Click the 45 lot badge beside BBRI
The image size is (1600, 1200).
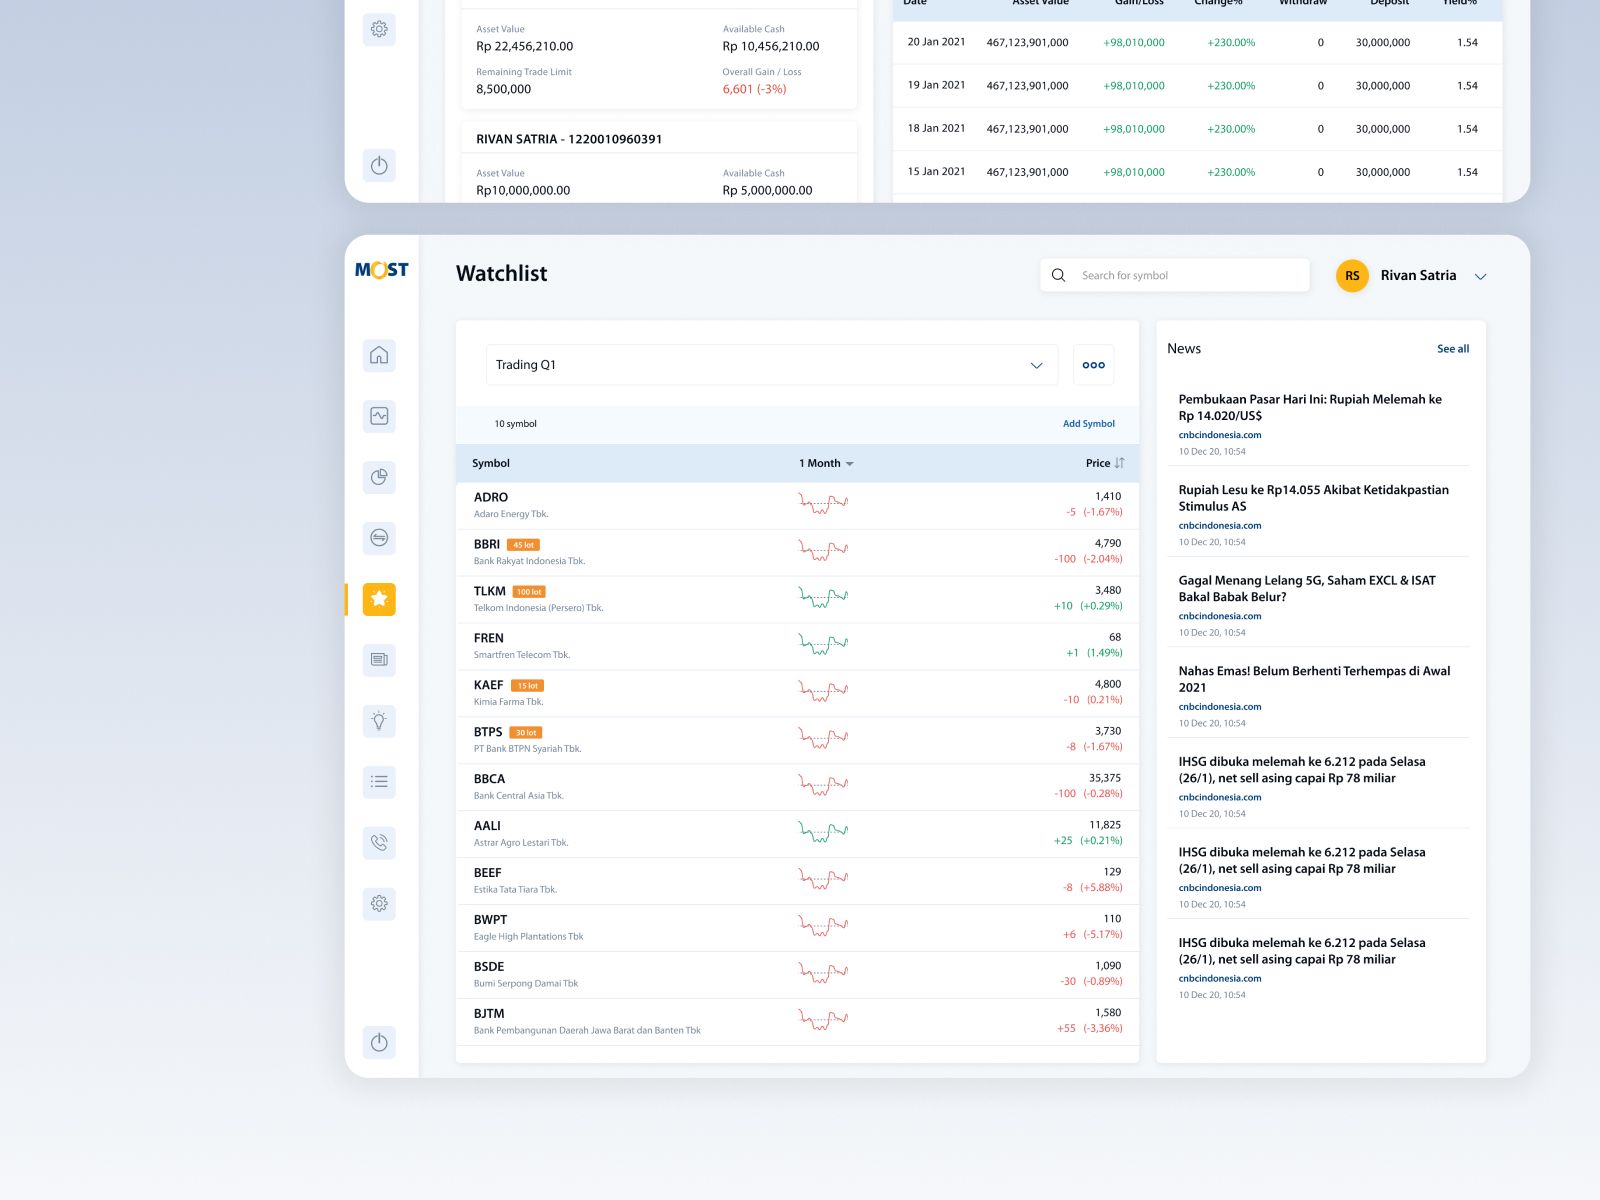[x=524, y=545]
